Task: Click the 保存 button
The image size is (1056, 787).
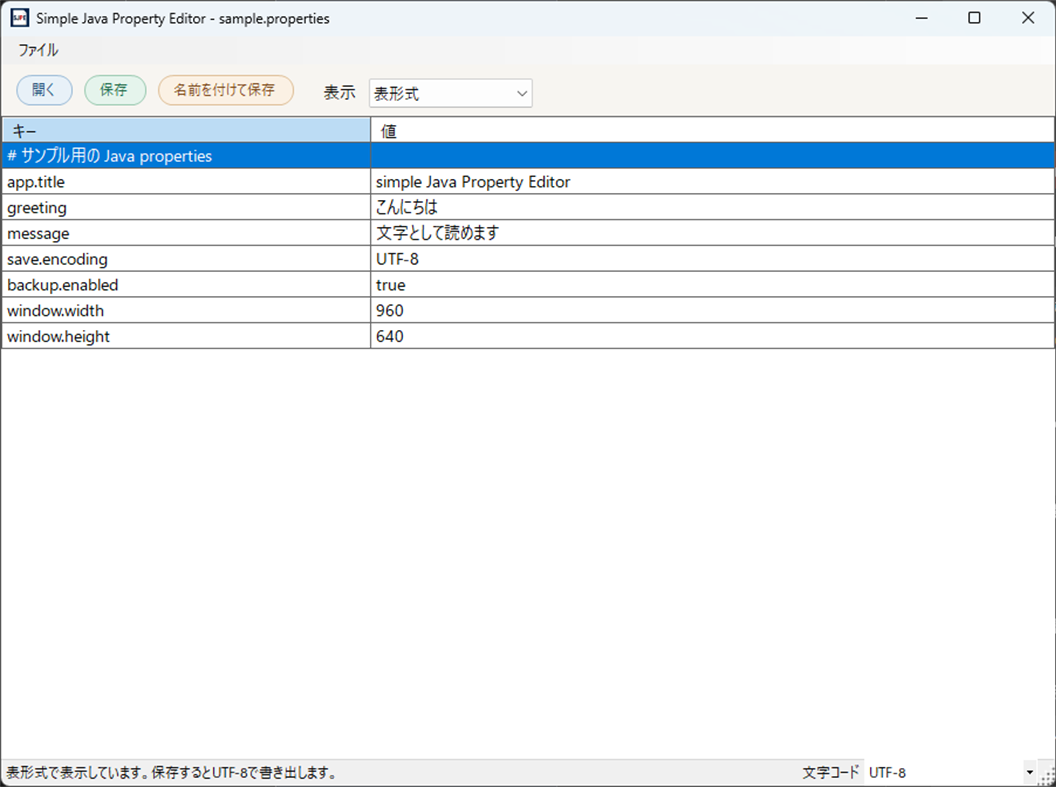Action: [114, 90]
